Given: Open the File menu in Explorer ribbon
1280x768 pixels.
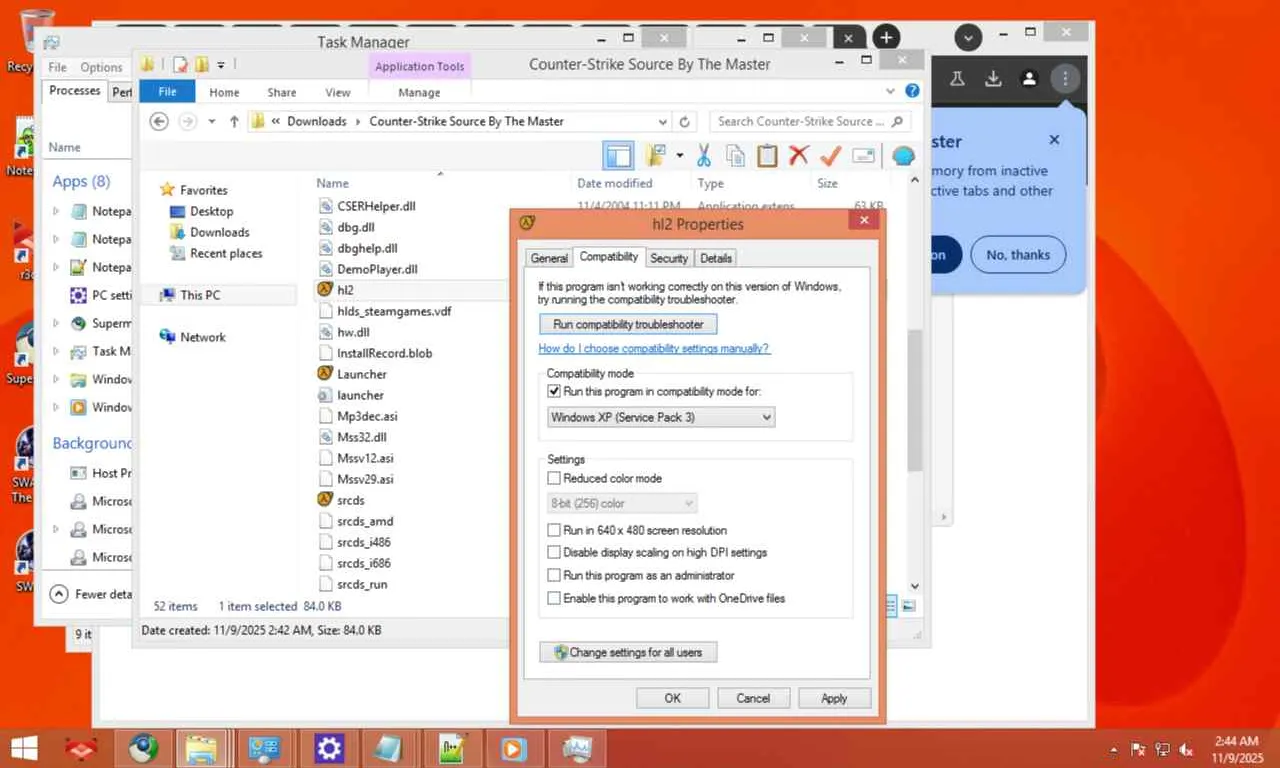Looking at the screenshot, I should click(x=167, y=92).
